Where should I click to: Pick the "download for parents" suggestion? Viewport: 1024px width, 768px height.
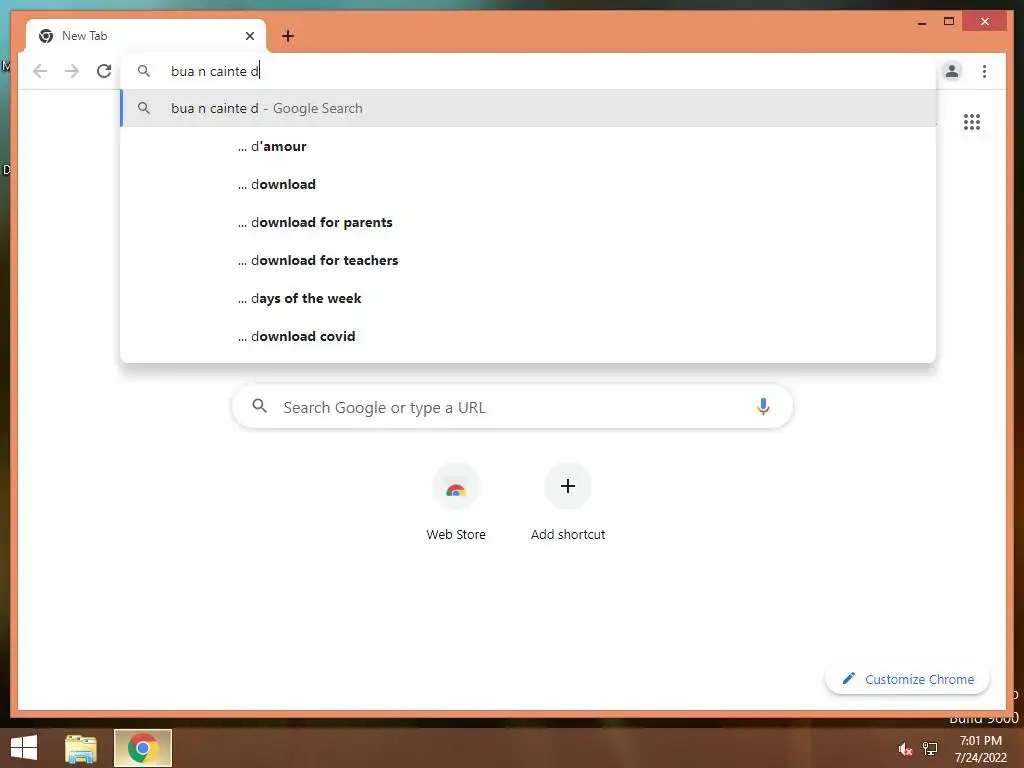click(528, 222)
